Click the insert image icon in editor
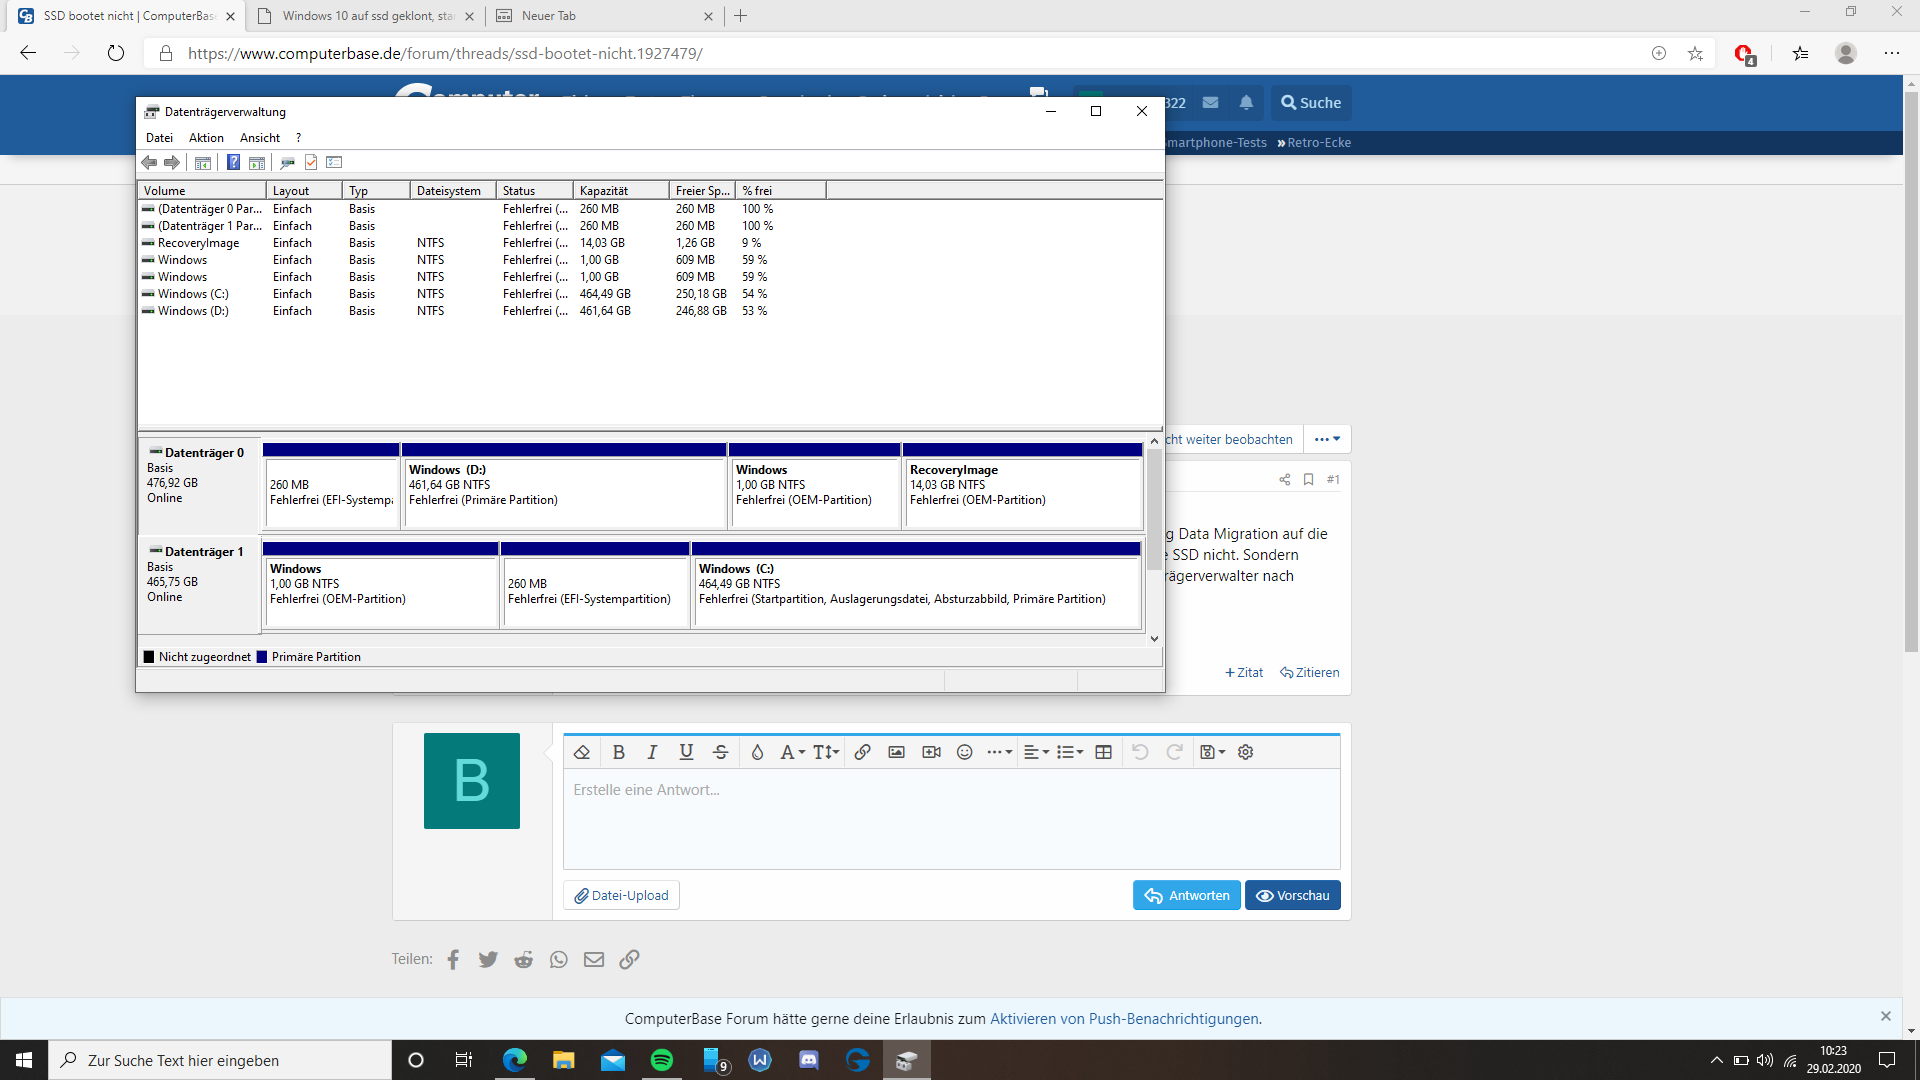Screen dimensions: 1920x1080 pos(896,752)
